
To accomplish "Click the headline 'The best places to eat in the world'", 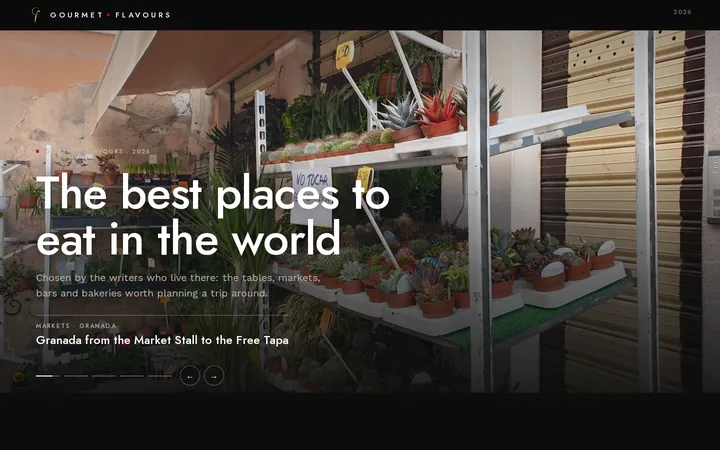I will (213, 216).
